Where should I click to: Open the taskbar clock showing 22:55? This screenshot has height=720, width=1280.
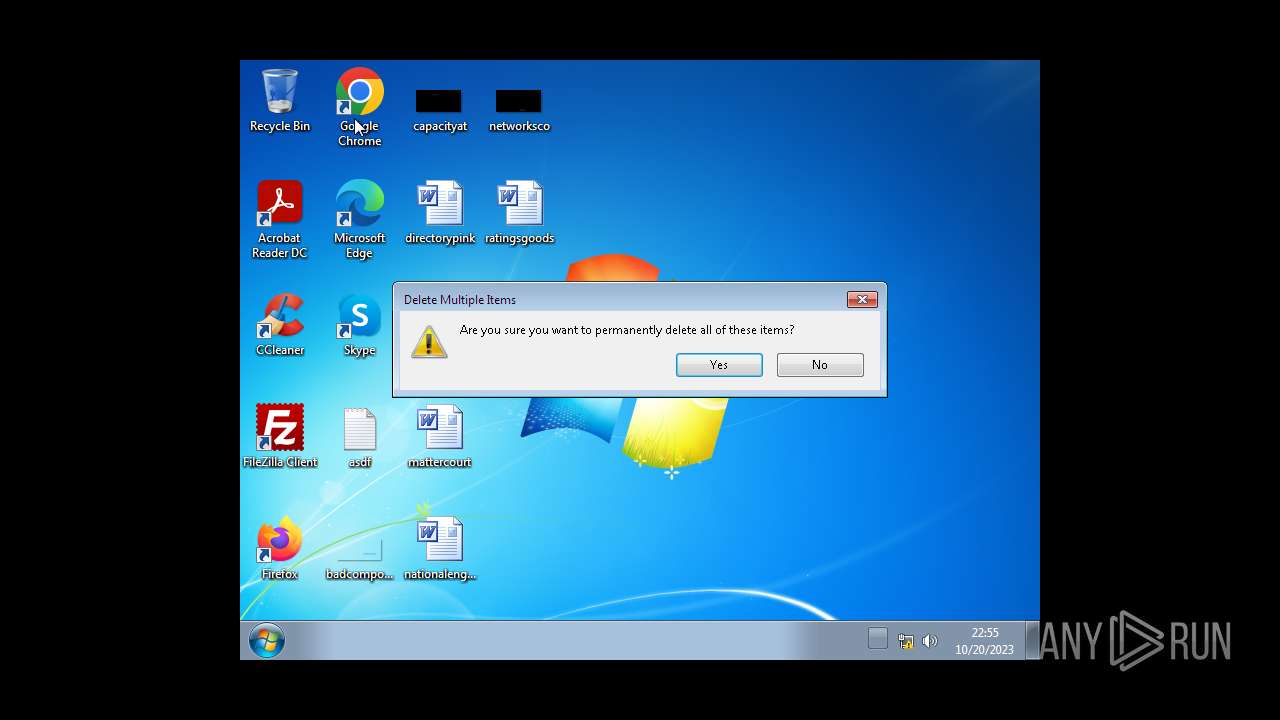point(984,641)
